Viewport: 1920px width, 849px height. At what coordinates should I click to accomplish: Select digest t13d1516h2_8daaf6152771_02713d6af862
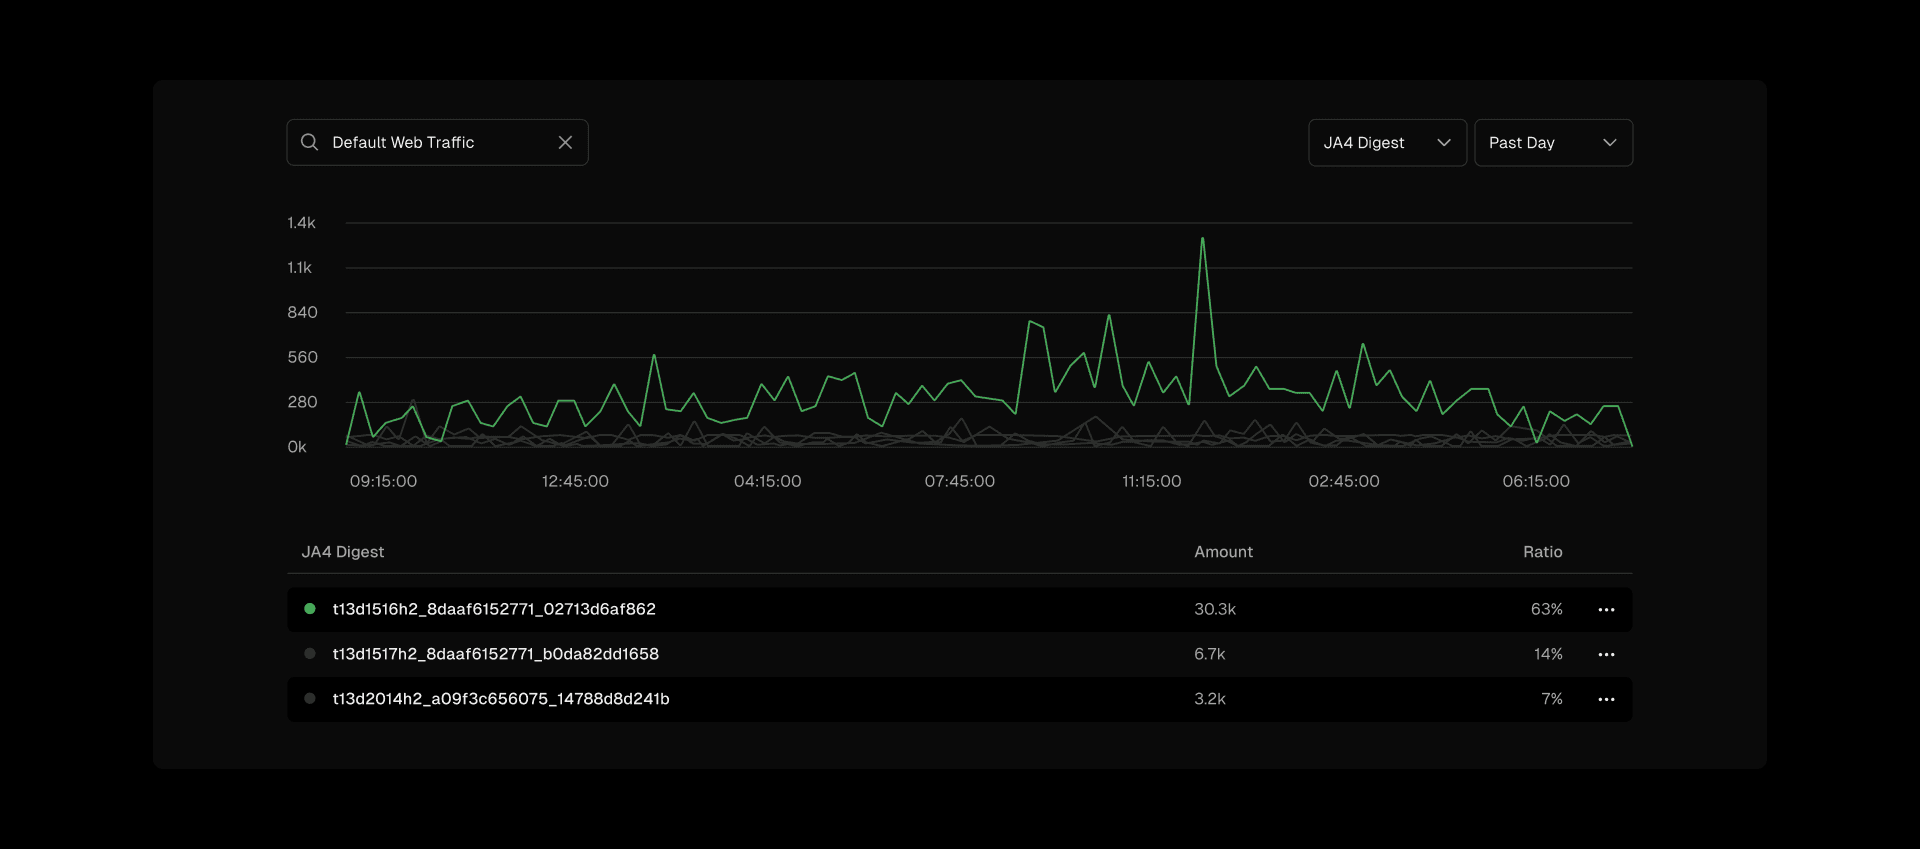point(494,609)
